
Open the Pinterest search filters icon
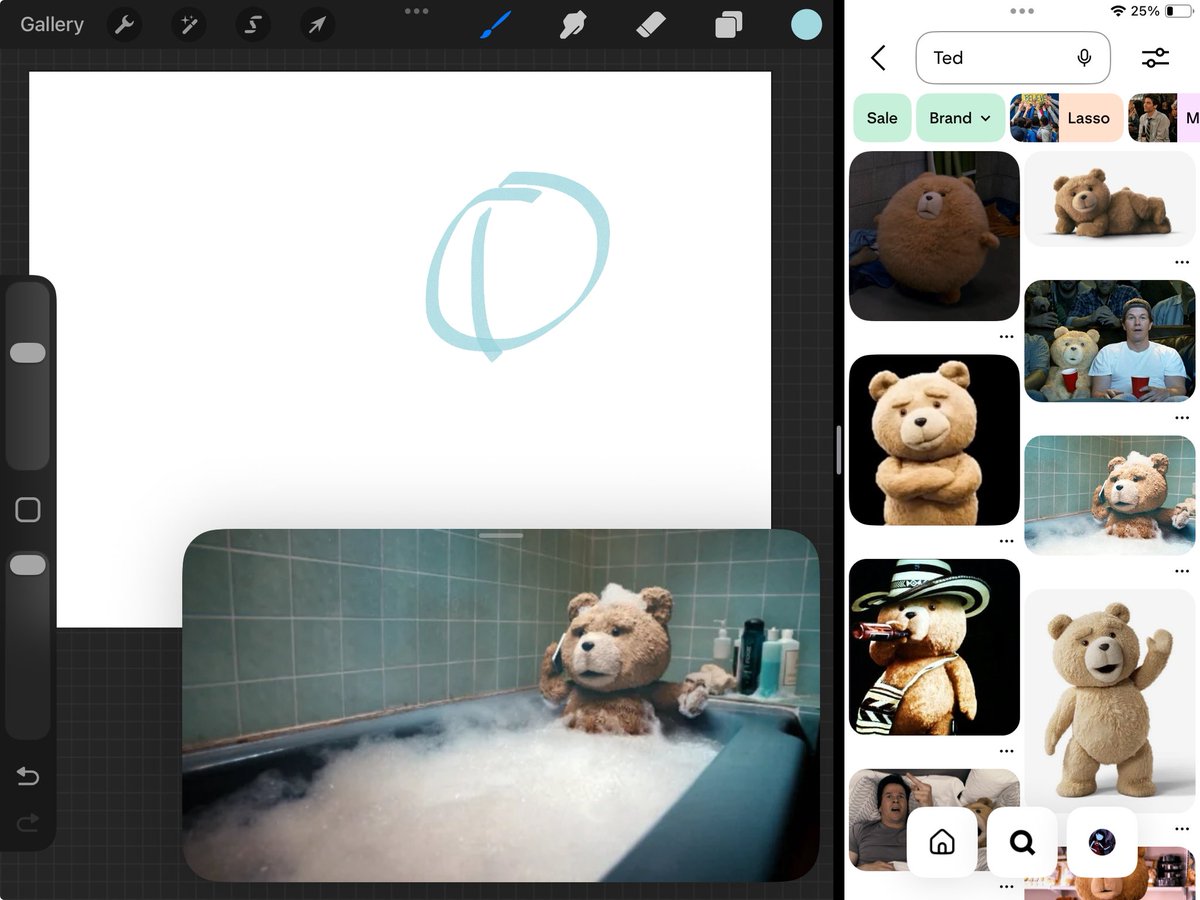click(1155, 58)
